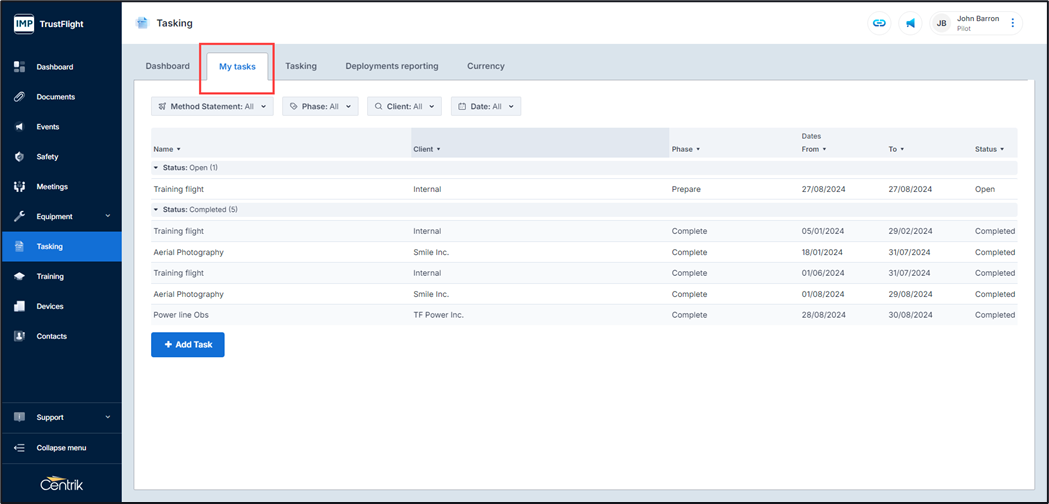Screen dimensions: 1049x504
Task: Open the Date filter dropdown
Action: 485,106
